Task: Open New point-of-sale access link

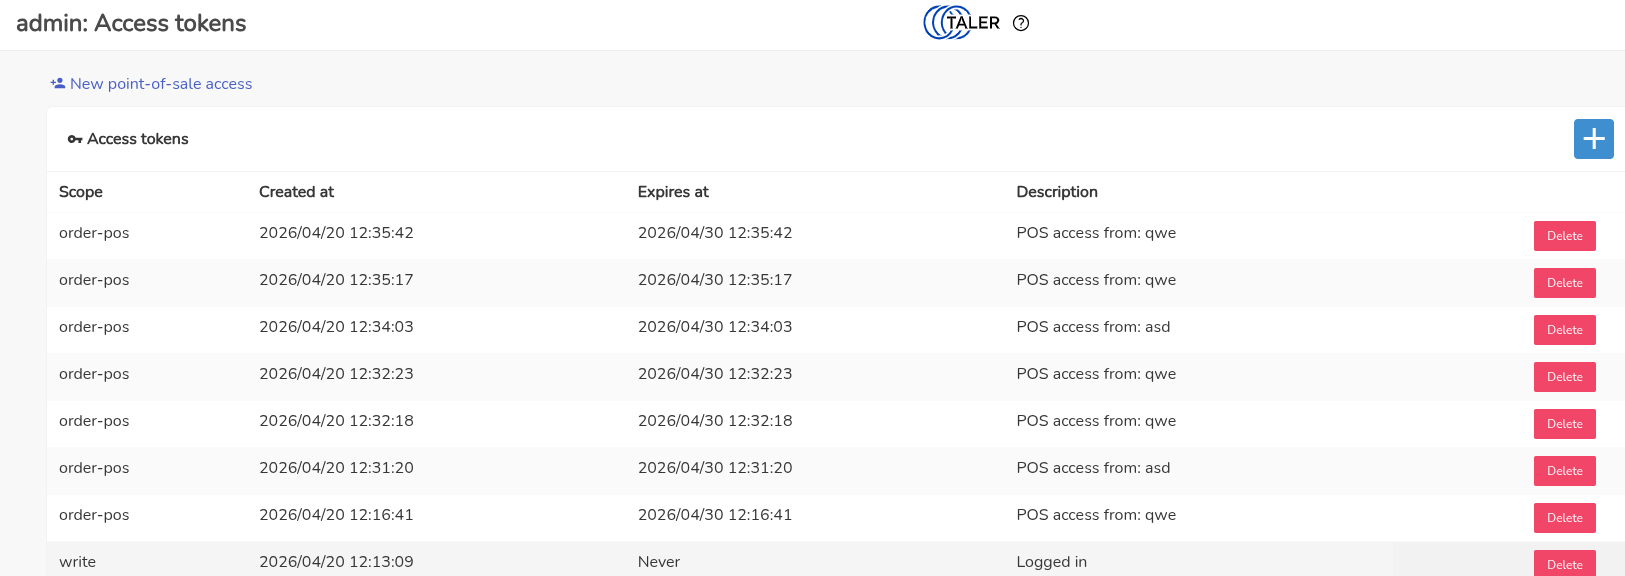Action: click(161, 84)
